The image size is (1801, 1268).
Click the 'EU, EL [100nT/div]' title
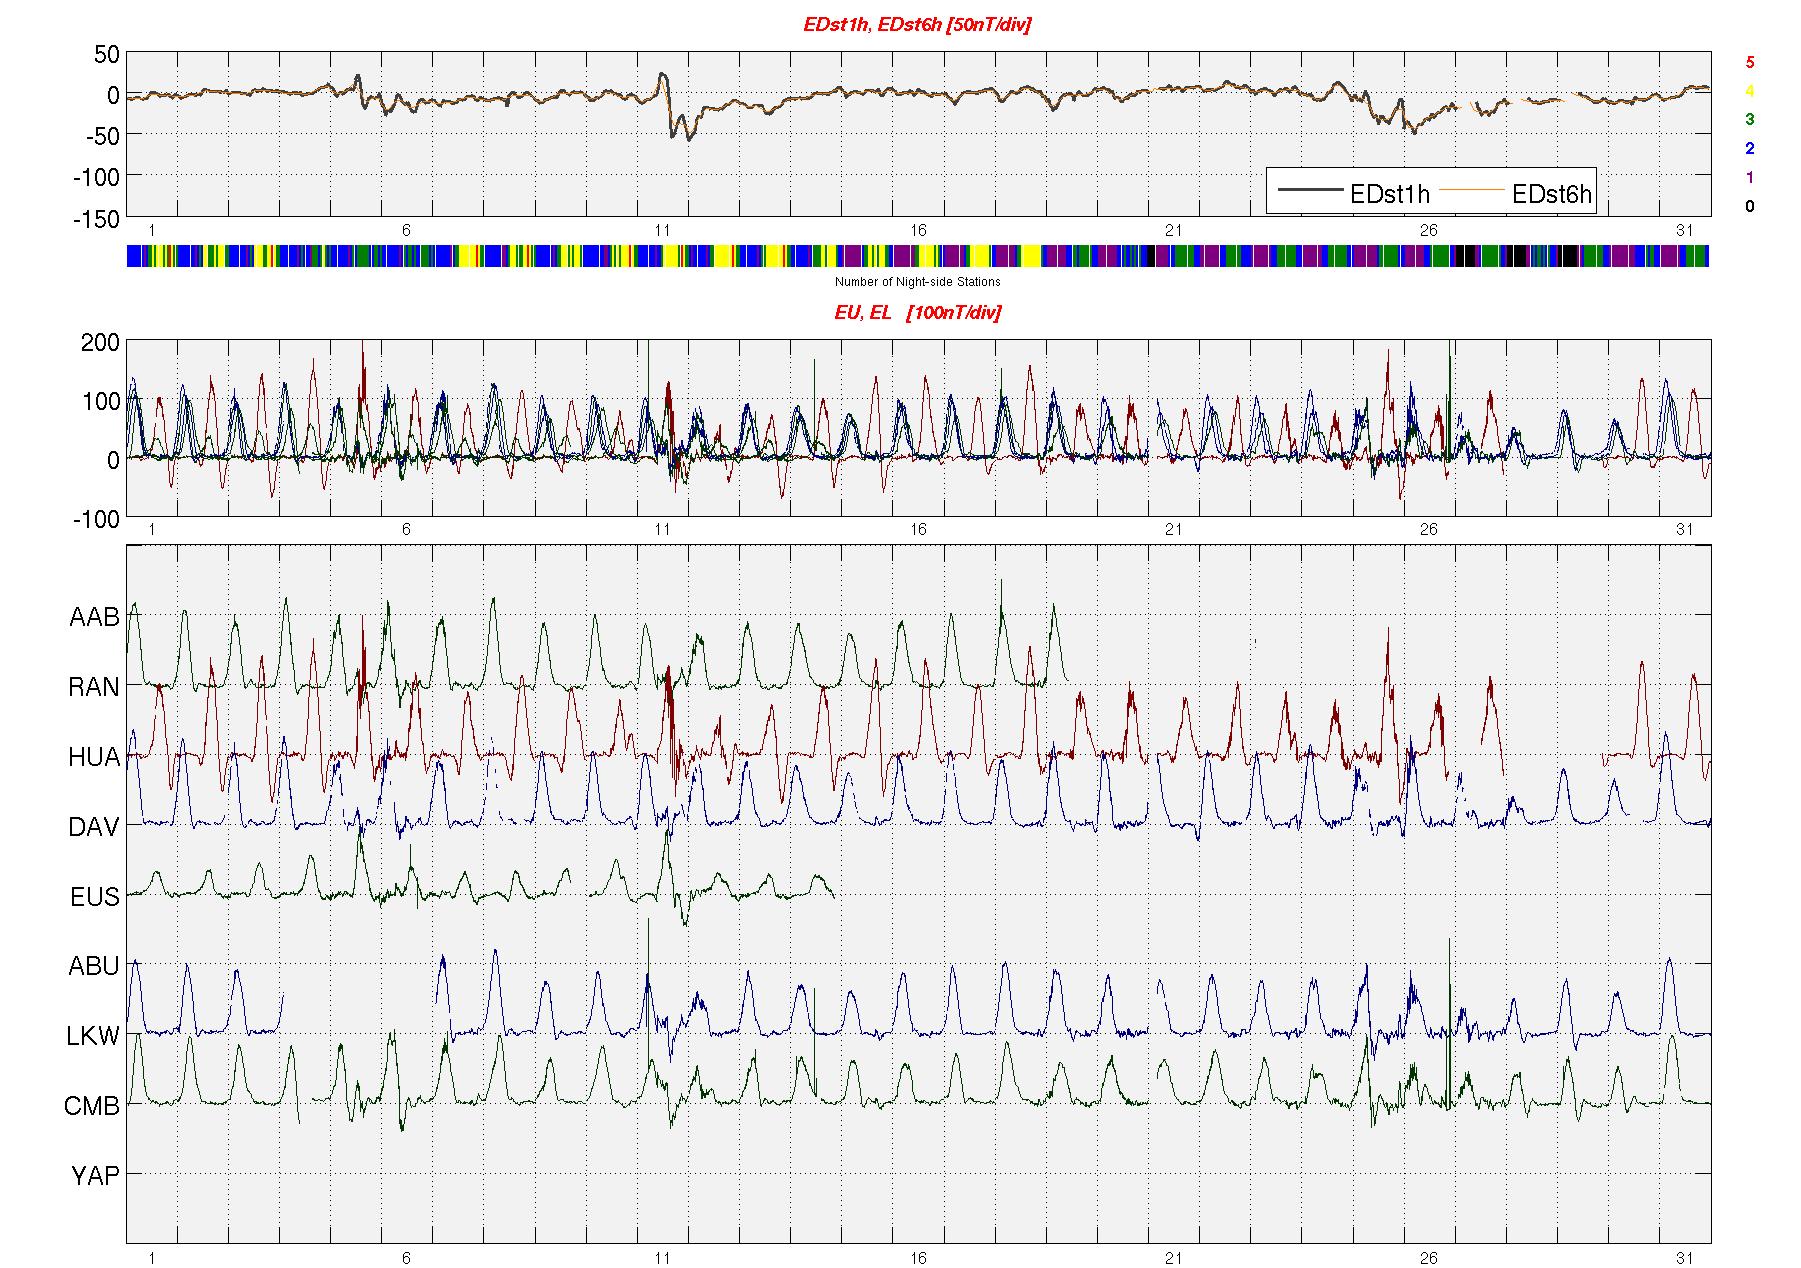(917, 313)
